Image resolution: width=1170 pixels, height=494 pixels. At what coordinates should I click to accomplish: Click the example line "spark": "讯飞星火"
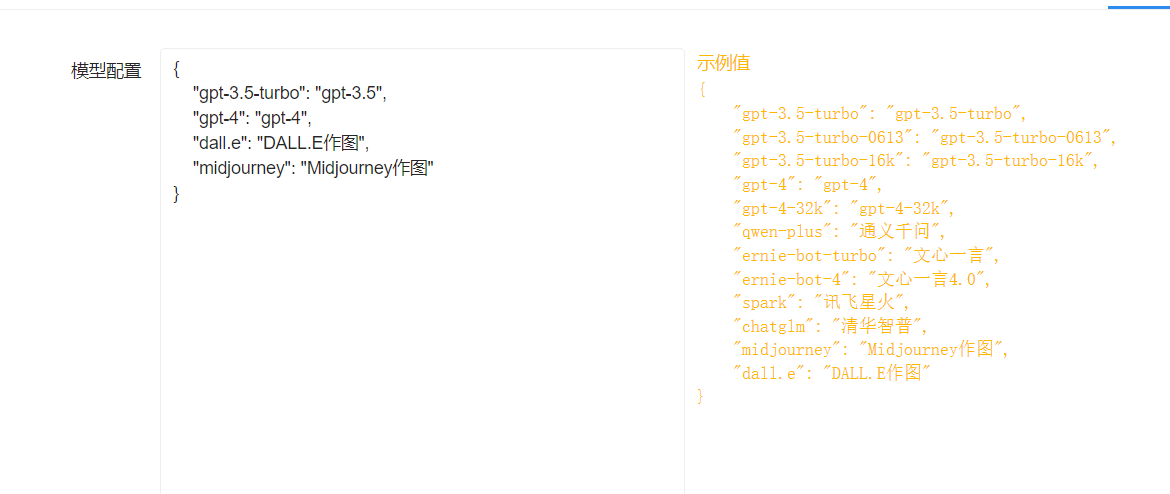pos(822,301)
